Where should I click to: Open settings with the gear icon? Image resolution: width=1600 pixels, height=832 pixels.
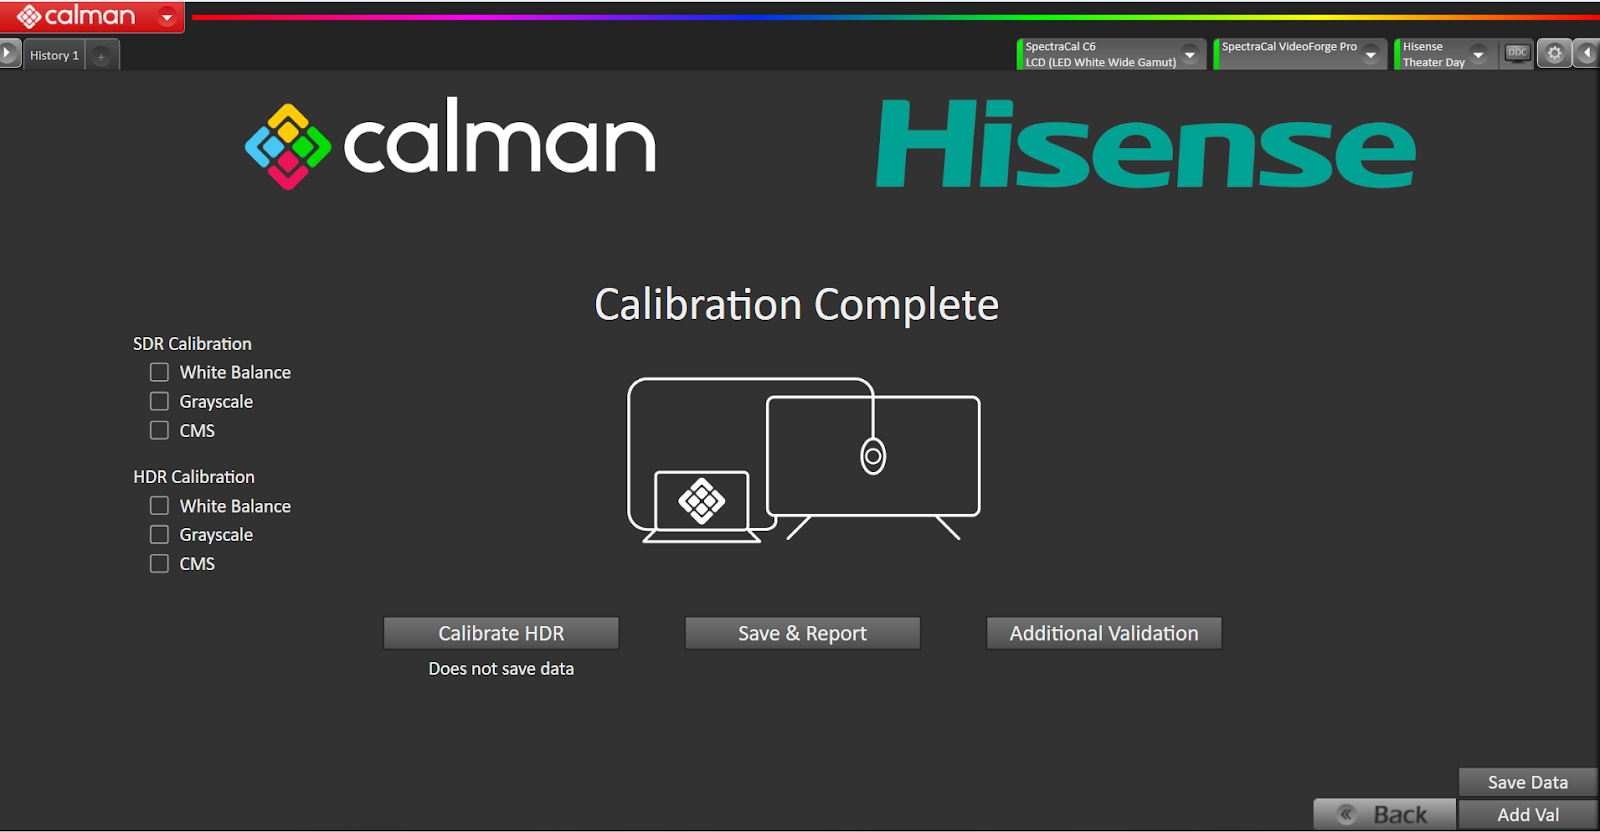click(1554, 53)
